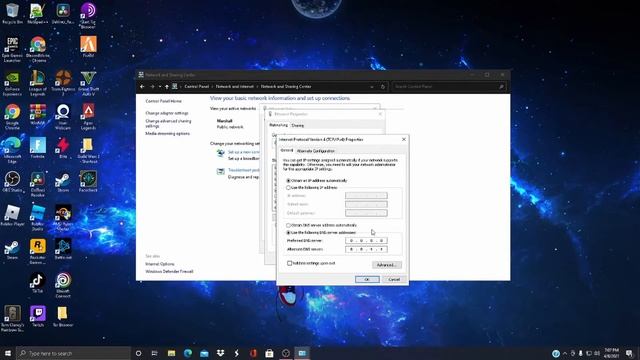Select Rockstar Games Launcher desktop icon
Image resolution: width=640 pixels, height=360 pixels.
point(38,251)
